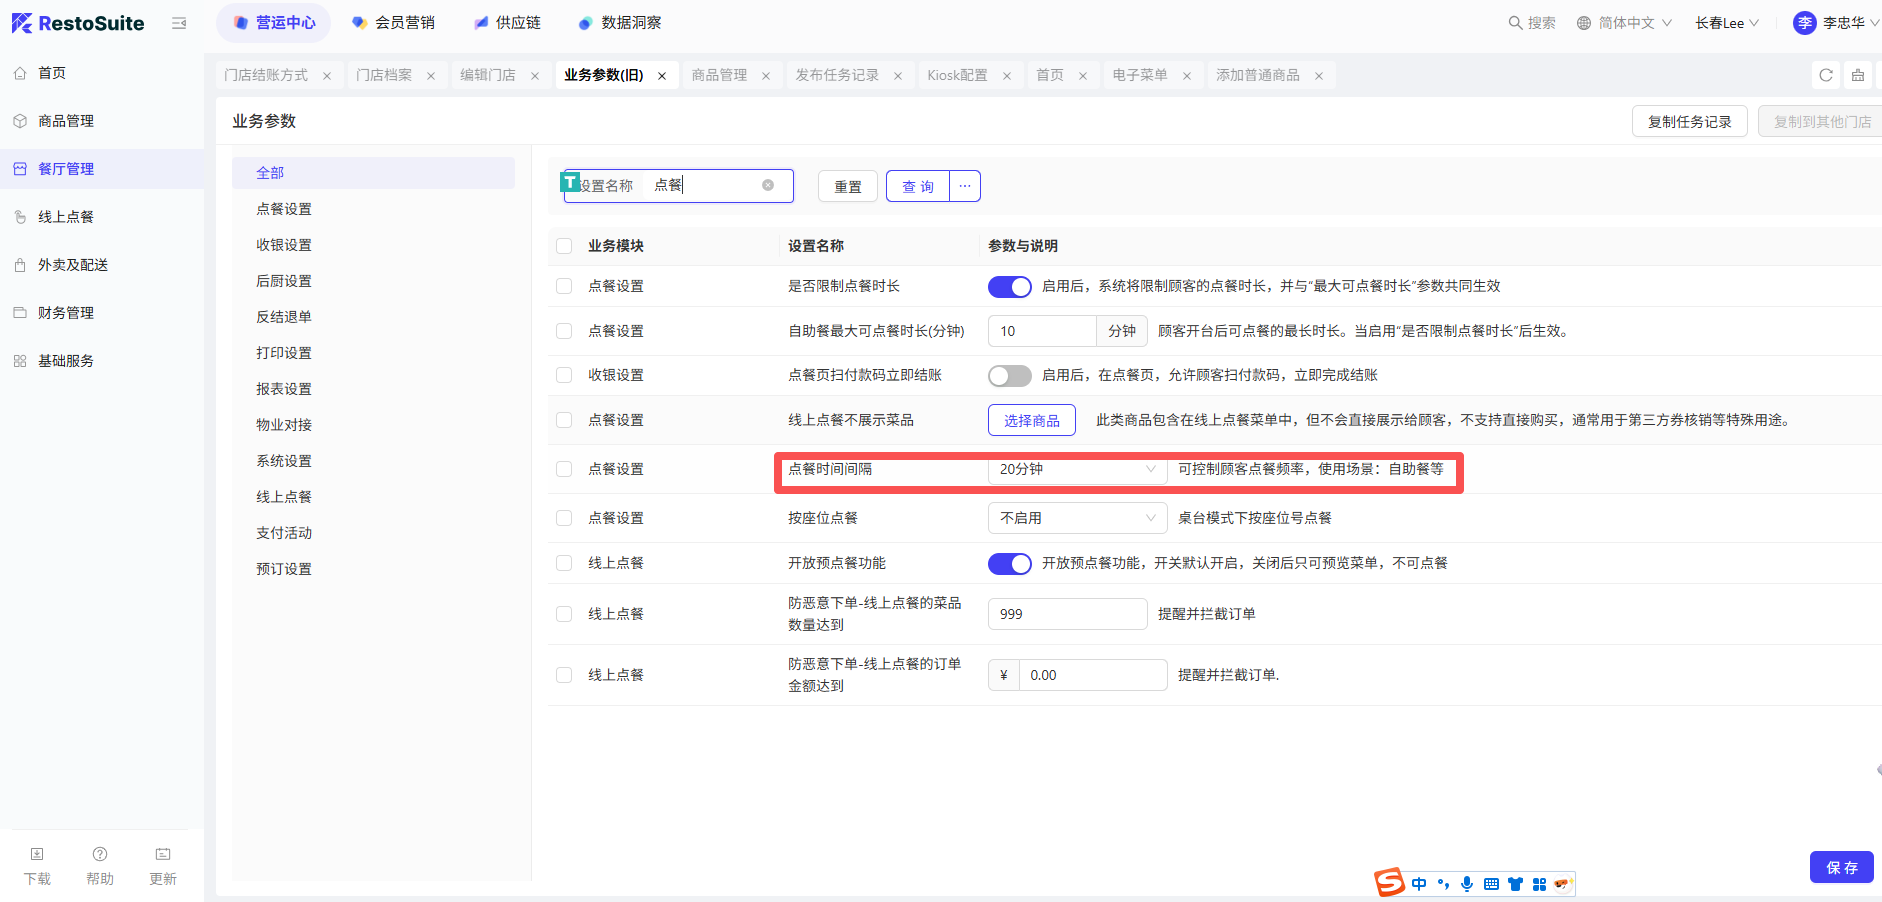Image resolution: width=1882 pixels, height=902 pixels.
Task: Open the 帮助 help icon
Action: coord(100,854)
